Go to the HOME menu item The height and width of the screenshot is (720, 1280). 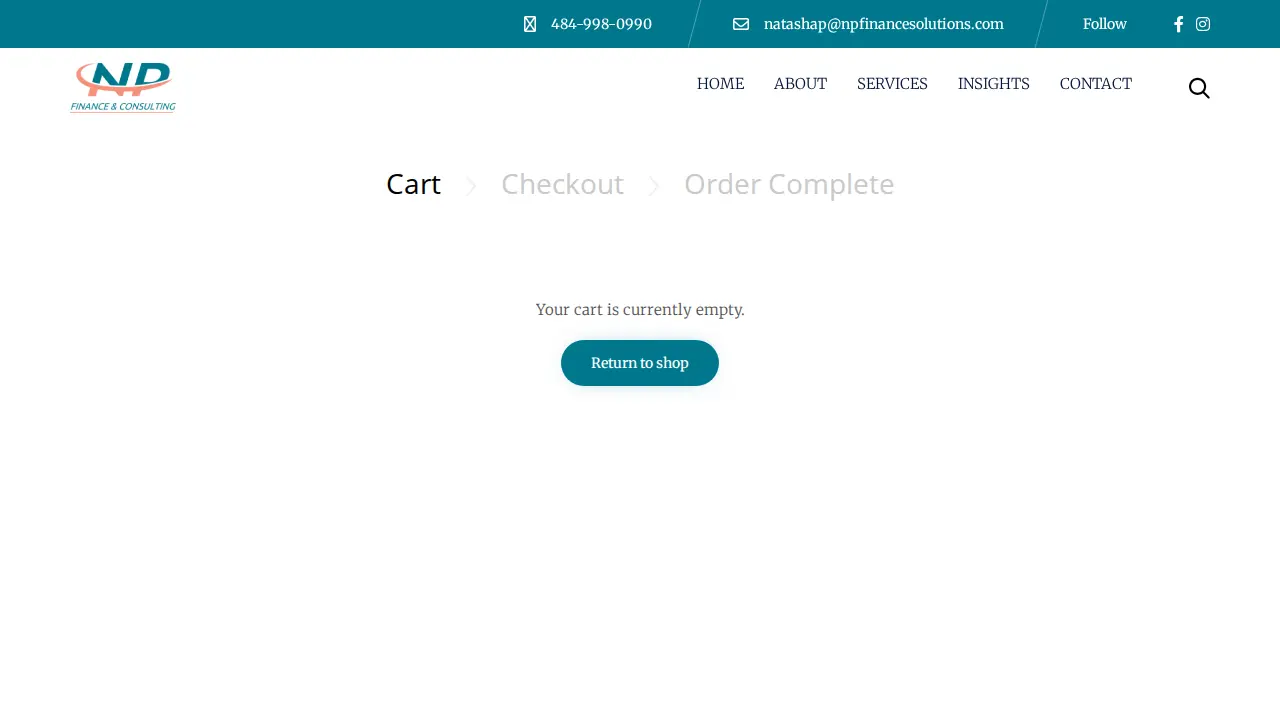(x=720, y=84)
